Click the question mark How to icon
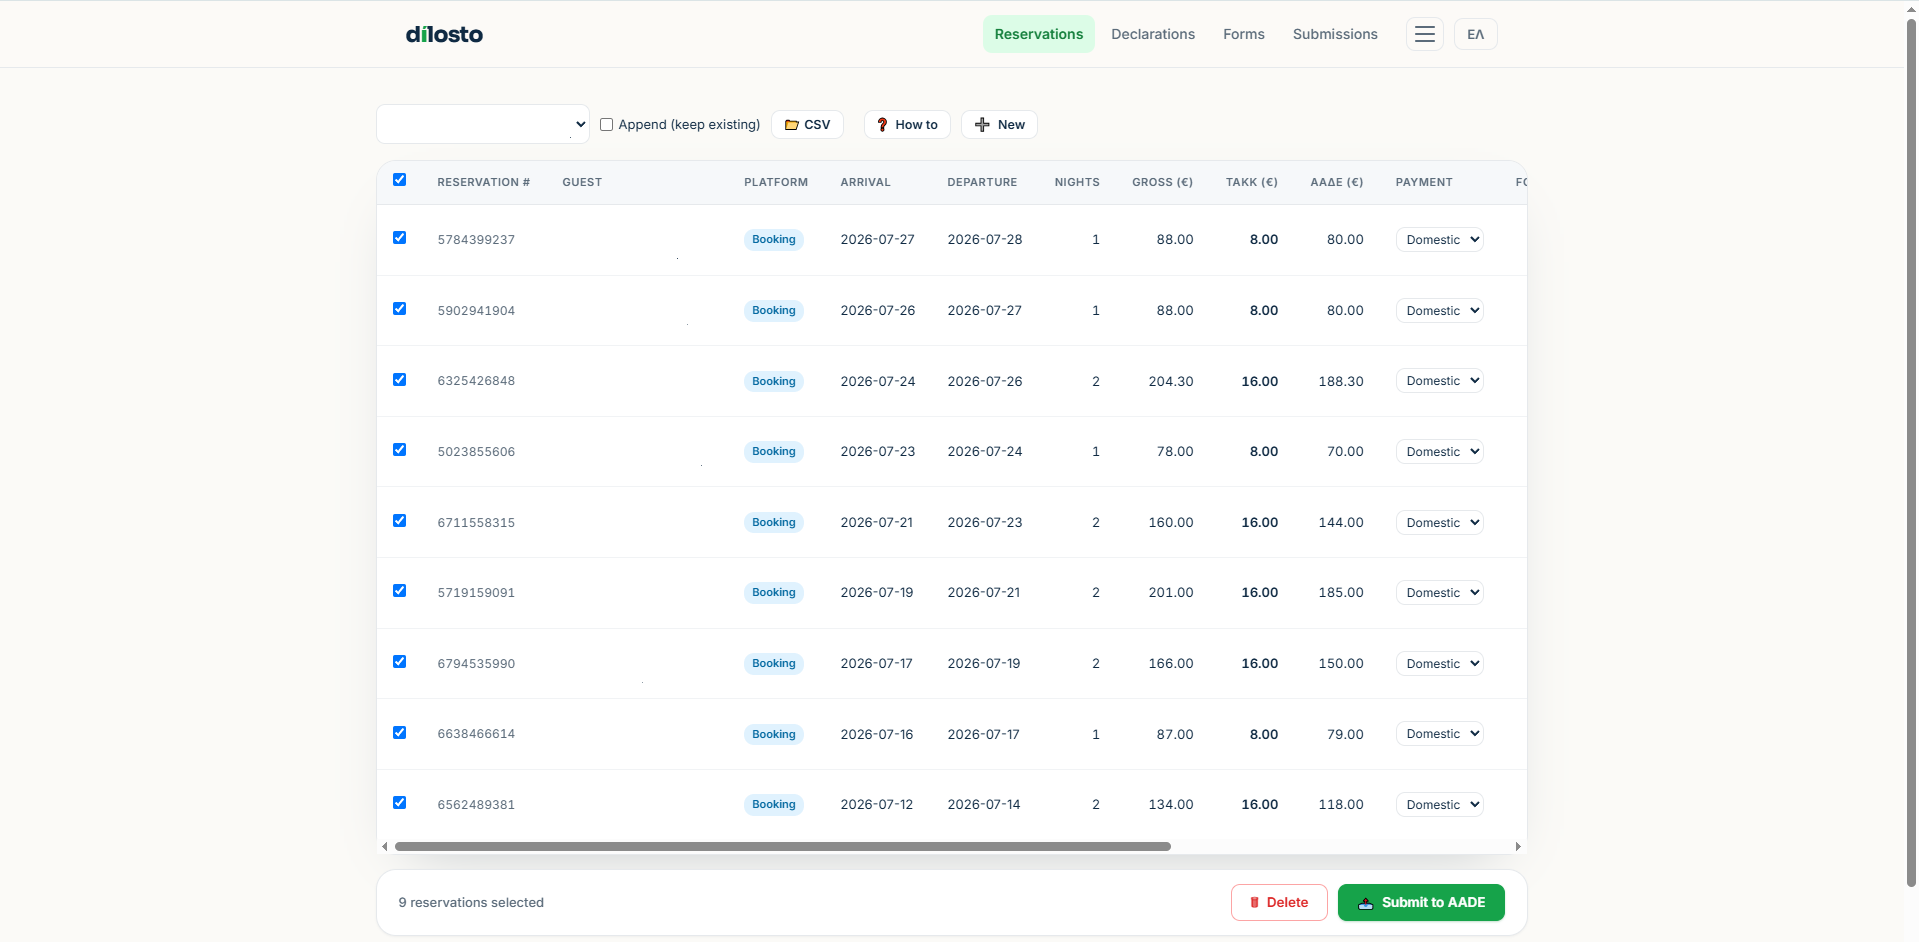This screenshot has height=942, width=1919. pos(882,125)
